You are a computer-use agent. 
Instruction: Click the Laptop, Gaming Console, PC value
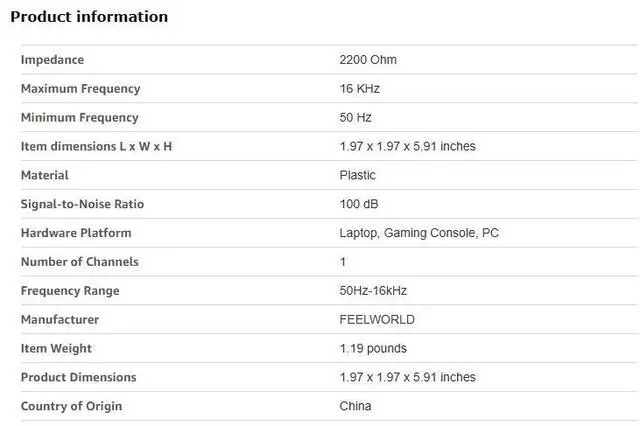point(419,234)
